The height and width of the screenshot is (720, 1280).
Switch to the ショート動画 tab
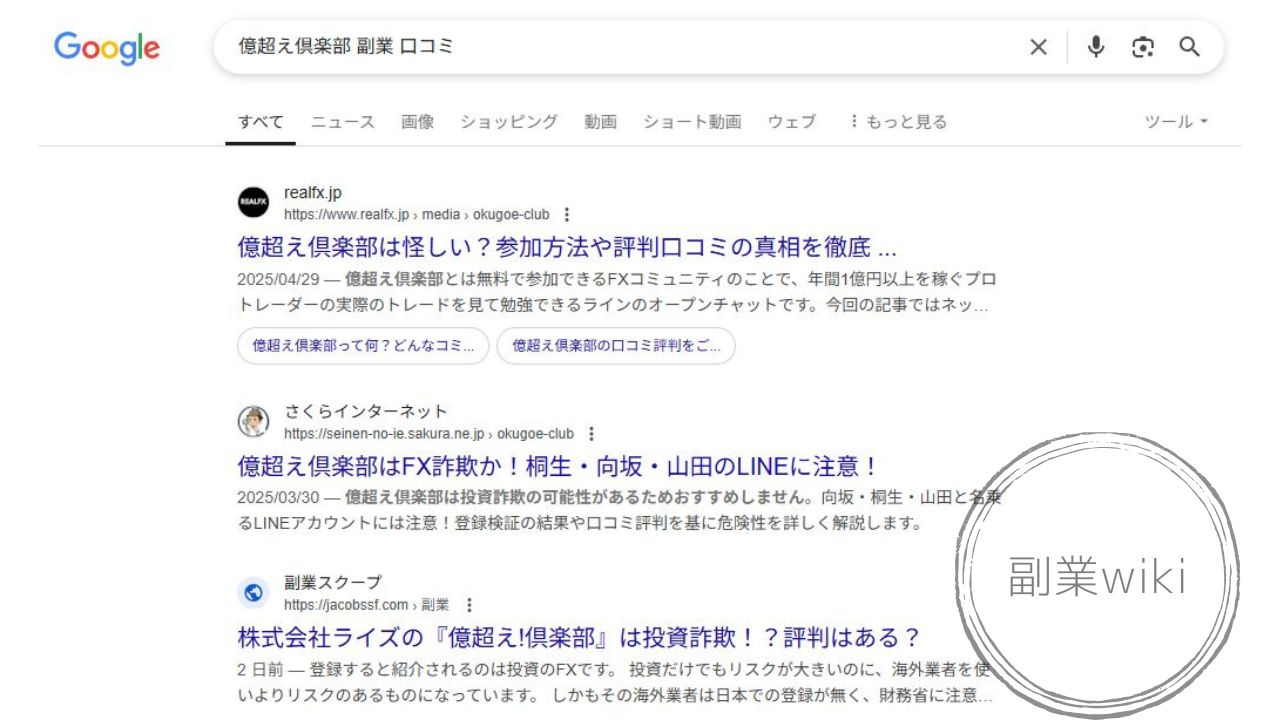[x=692, y=122]
